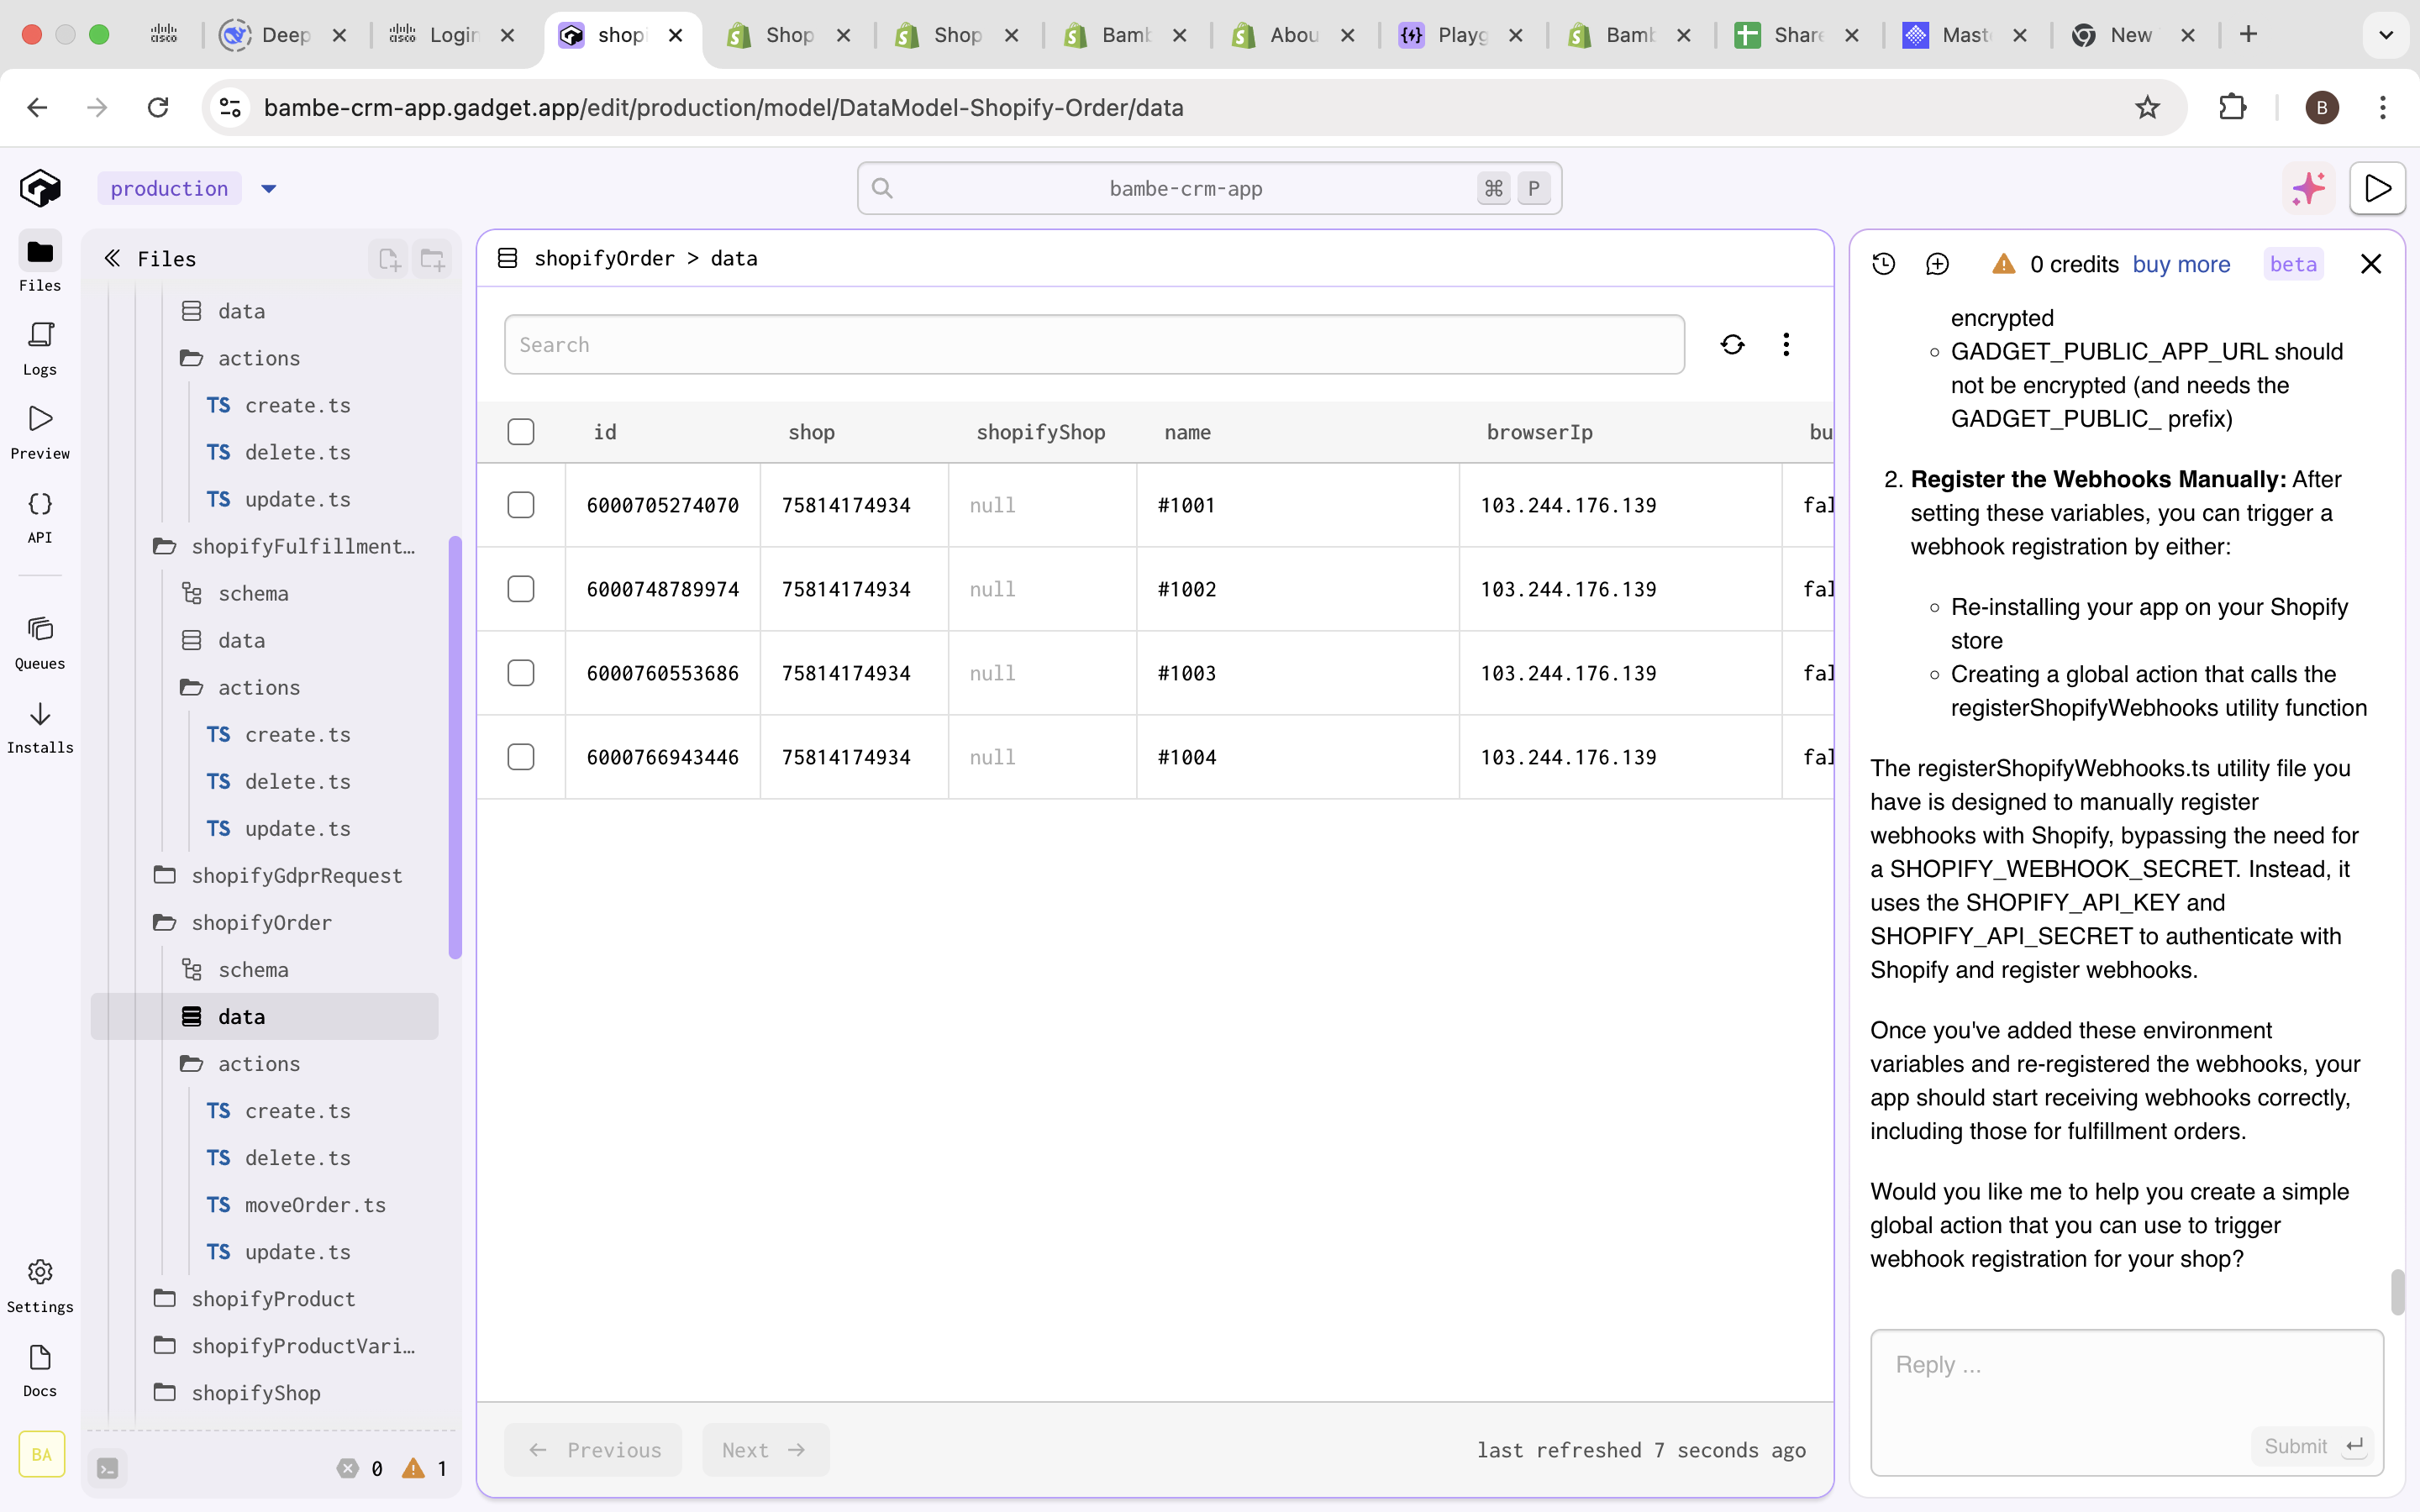Open the production environment dropdown
The height and width of the screenshot is (1512, 2420).
[268, 189]
